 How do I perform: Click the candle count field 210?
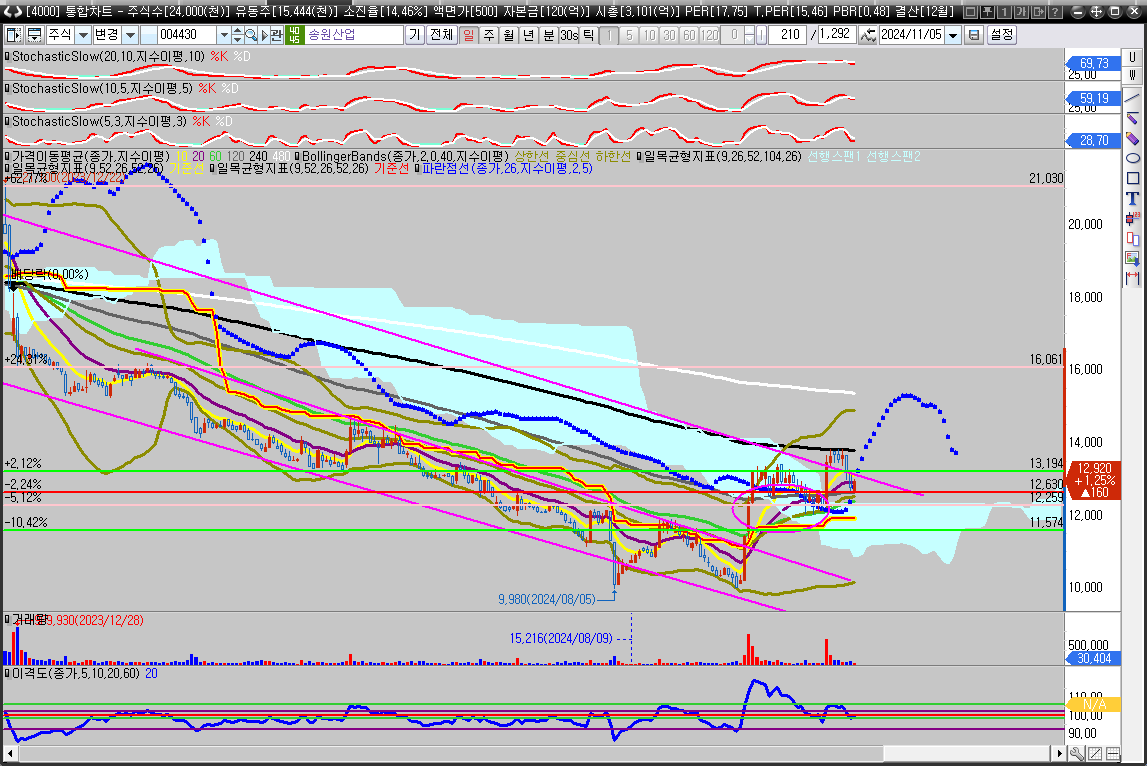789,34
